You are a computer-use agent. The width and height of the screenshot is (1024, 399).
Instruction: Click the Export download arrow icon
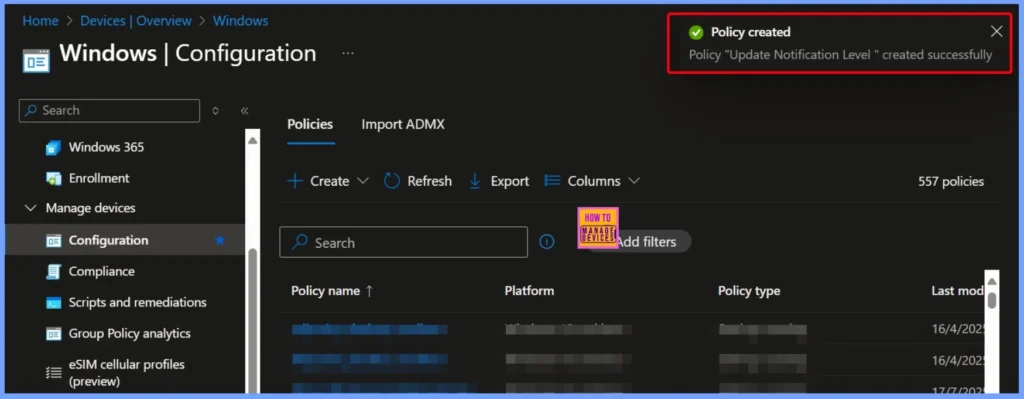475,181
